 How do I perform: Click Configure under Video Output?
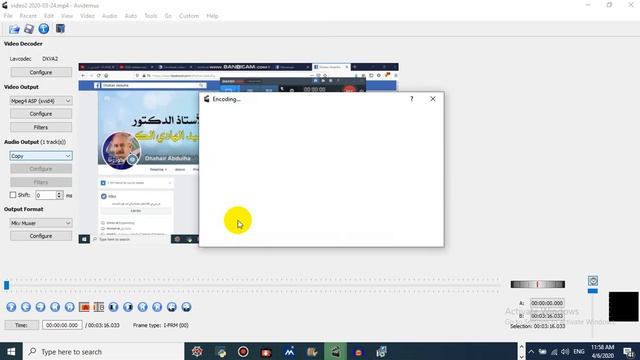point(41,114)
